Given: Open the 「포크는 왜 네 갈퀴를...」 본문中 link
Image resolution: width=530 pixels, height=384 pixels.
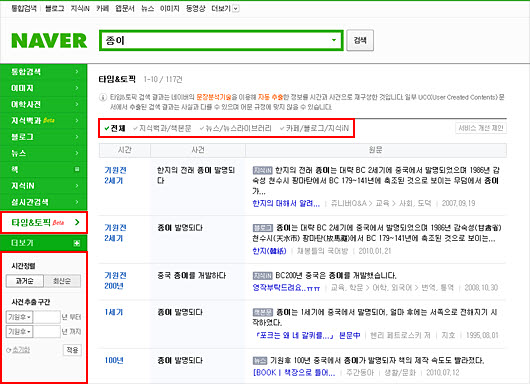Looking at the screenshot, I should [307, 335].
